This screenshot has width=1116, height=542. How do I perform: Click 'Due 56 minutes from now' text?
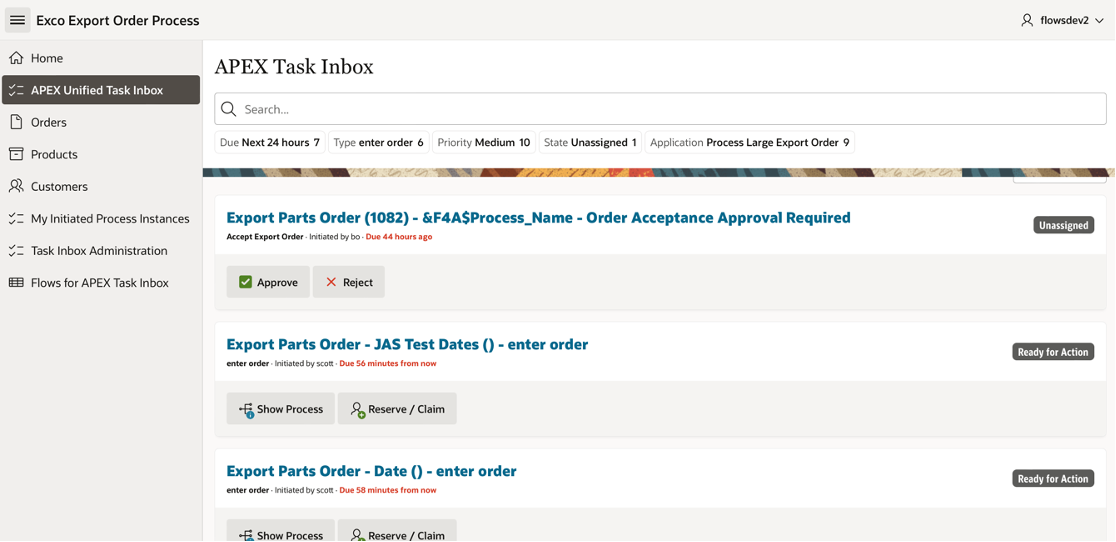tap(388, 363)
